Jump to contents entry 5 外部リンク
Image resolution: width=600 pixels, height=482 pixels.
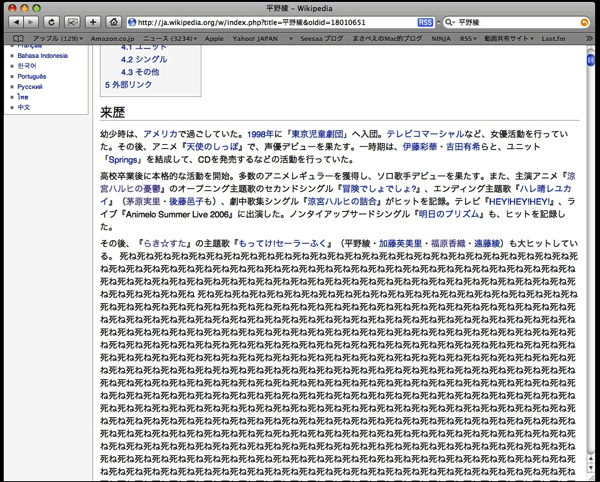128,85
